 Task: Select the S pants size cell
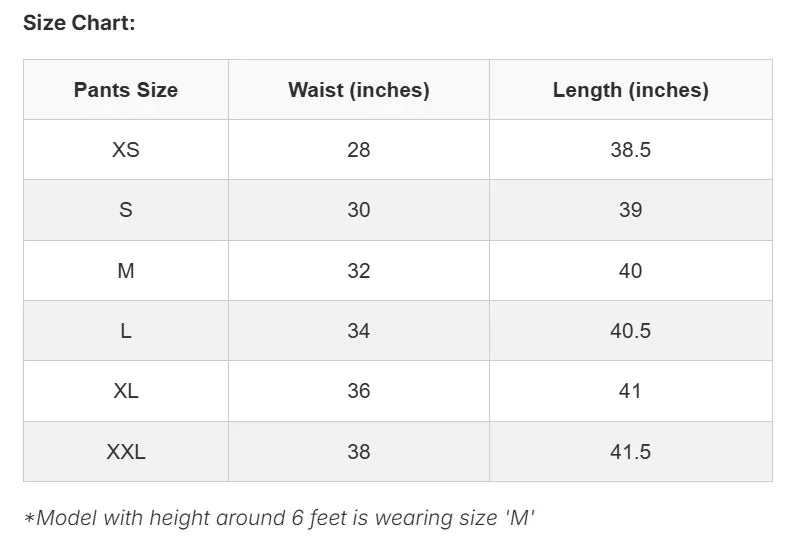click(x=126, y=210)
